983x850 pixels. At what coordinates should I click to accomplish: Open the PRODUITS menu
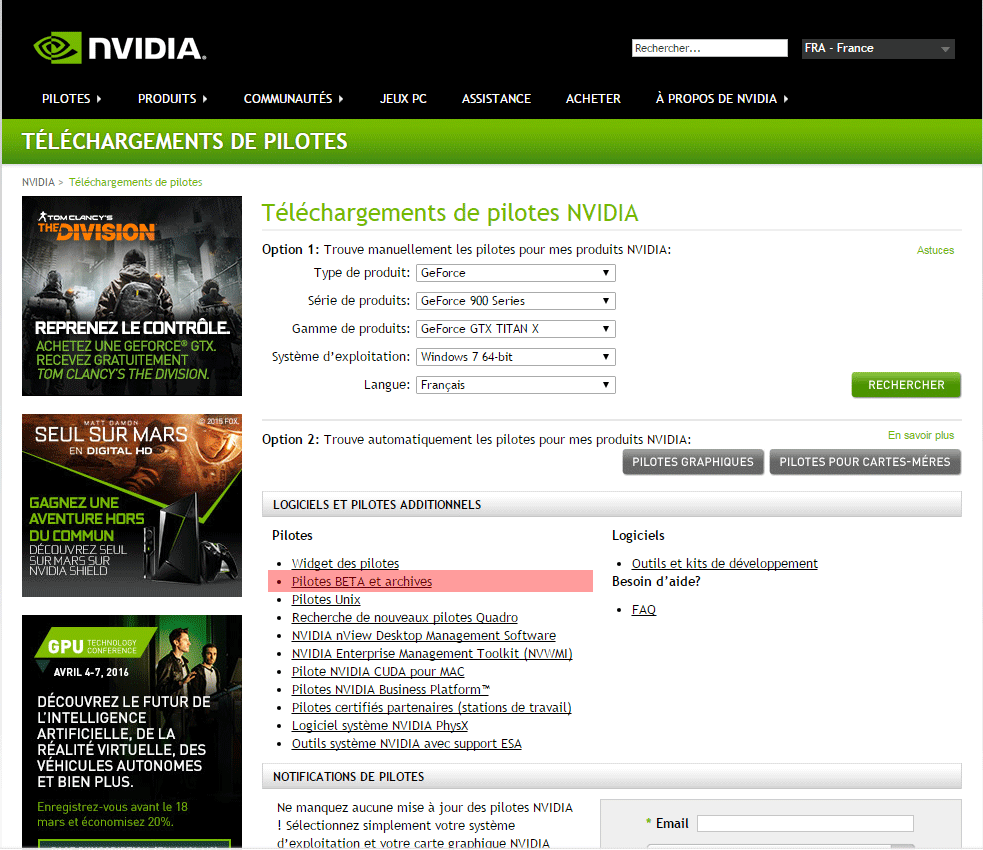172,98
